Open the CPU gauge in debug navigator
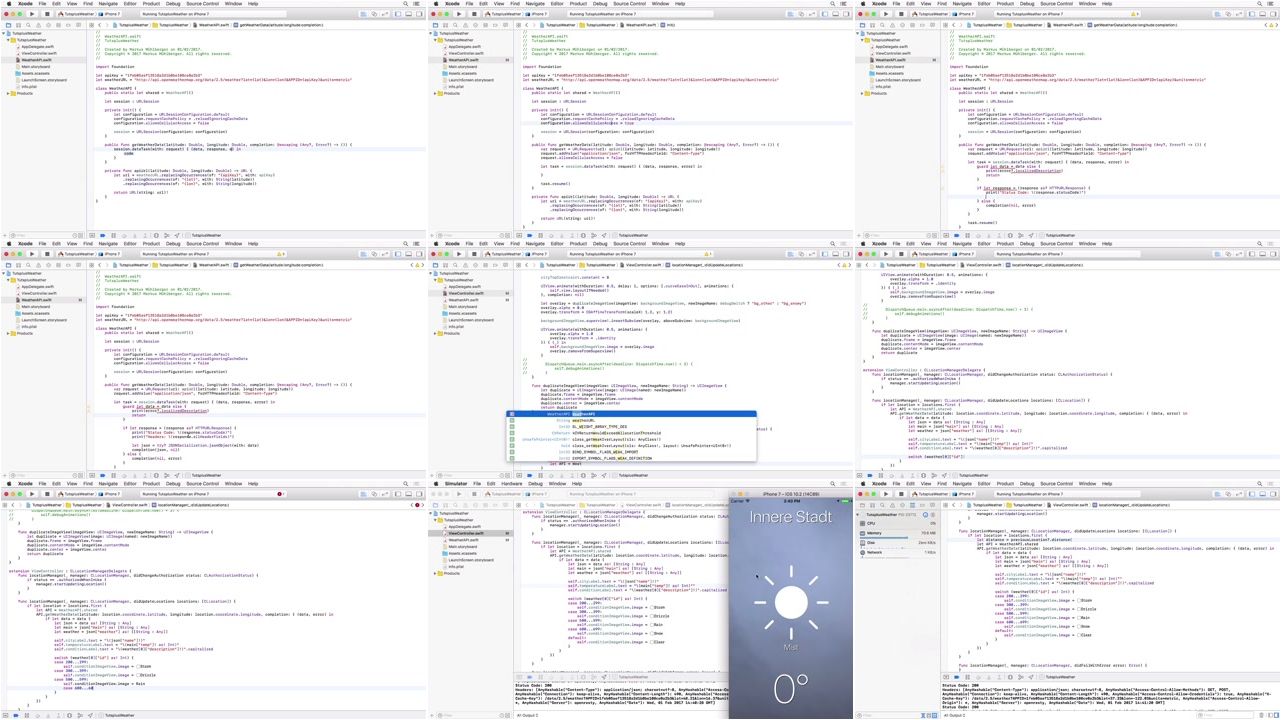Viewport: 1281px width, 720px height. click(898, 523)
